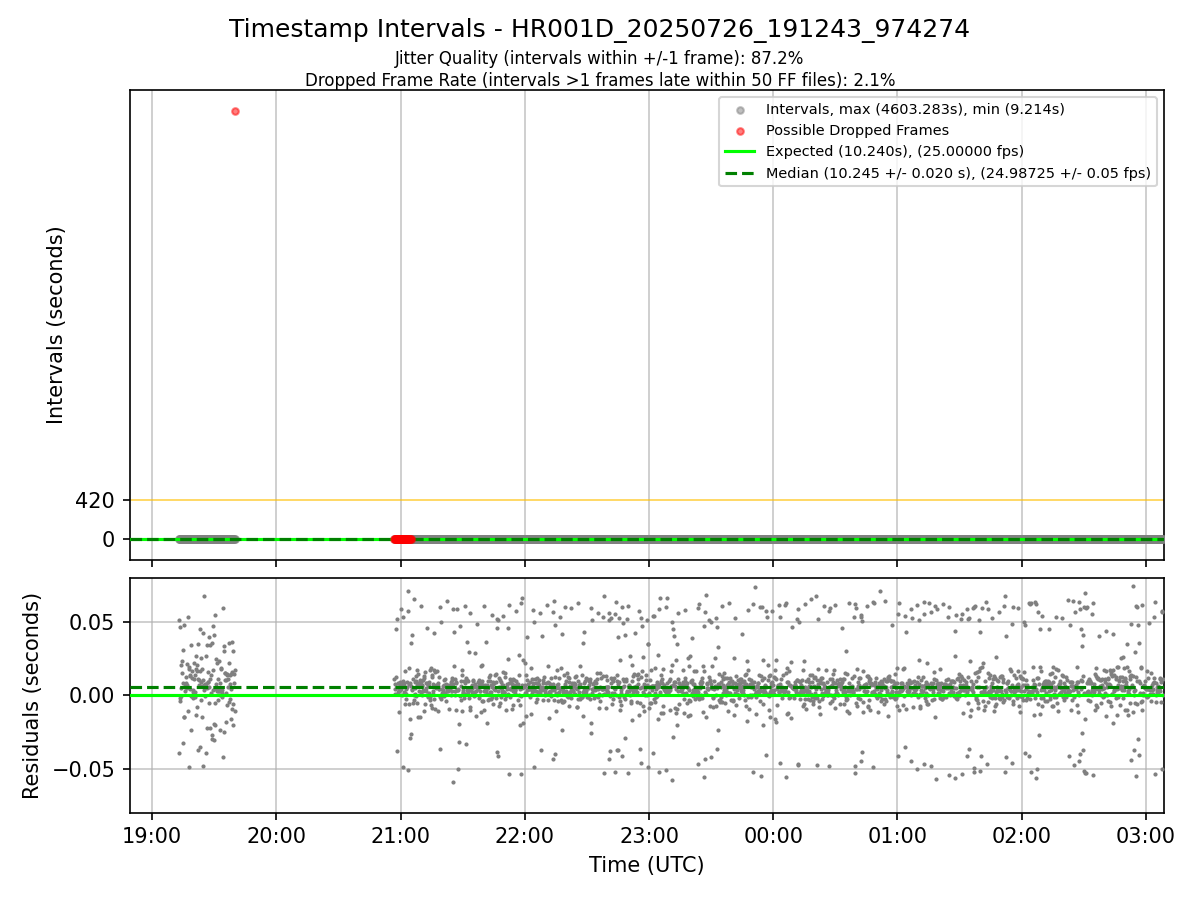Click the 'Intervals (seconds)' y-axis label
Screen dimensions: 1200x900
click(x=56, y=325)
